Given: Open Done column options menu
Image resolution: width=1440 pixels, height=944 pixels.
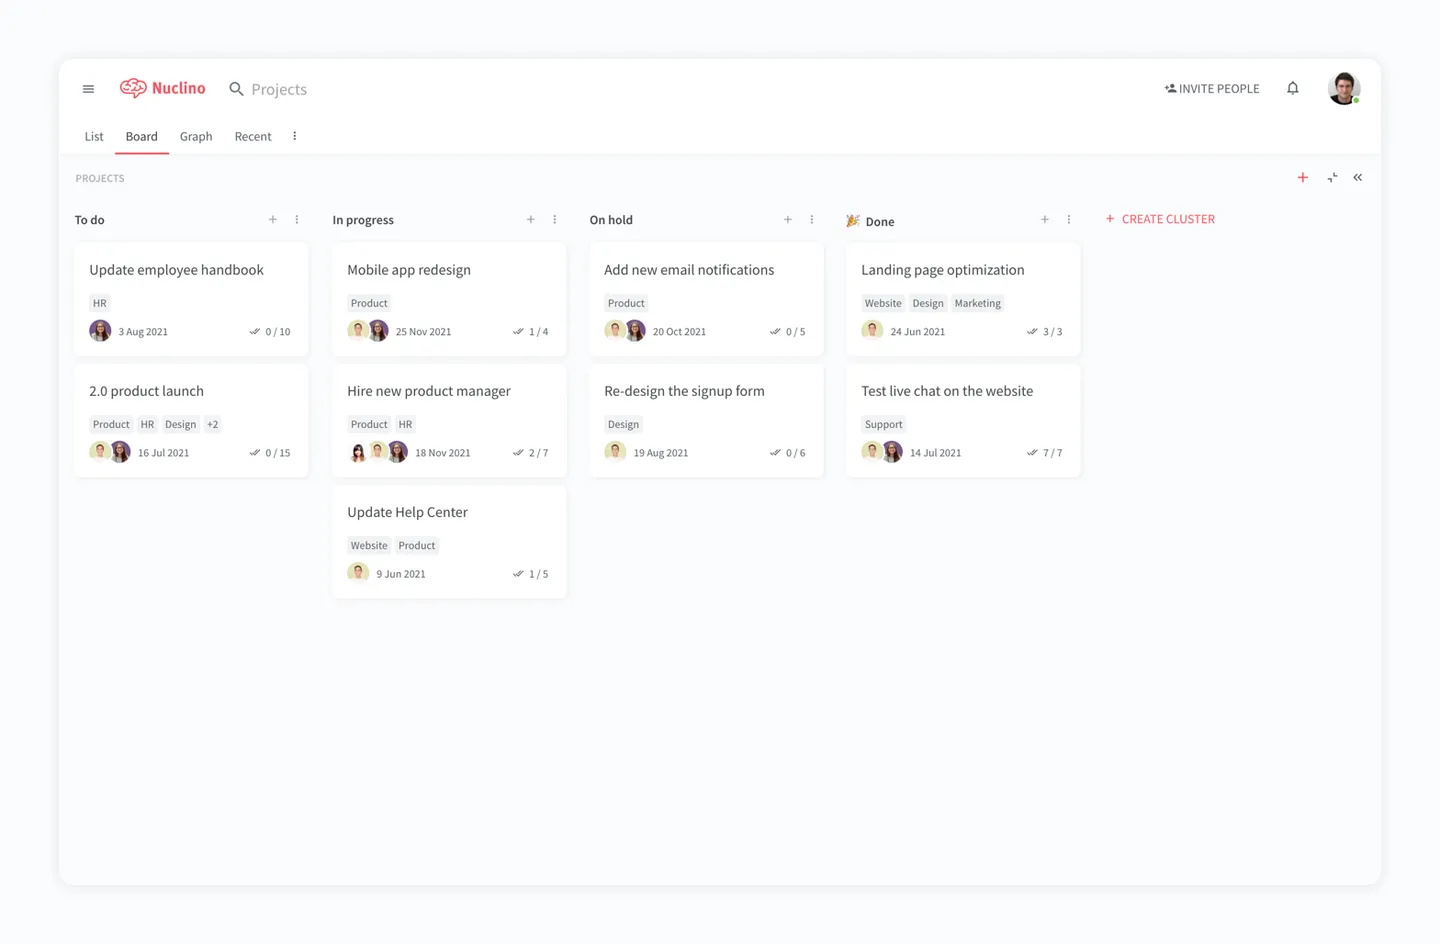Looking at the screenshot, I should [x=1069, y=219].
